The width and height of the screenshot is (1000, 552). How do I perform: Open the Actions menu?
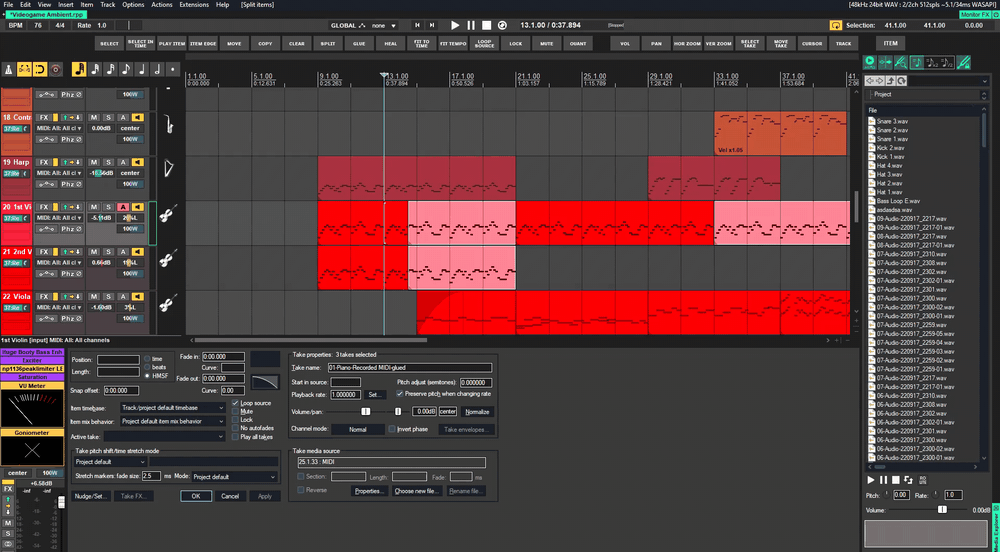click(161, 5)
